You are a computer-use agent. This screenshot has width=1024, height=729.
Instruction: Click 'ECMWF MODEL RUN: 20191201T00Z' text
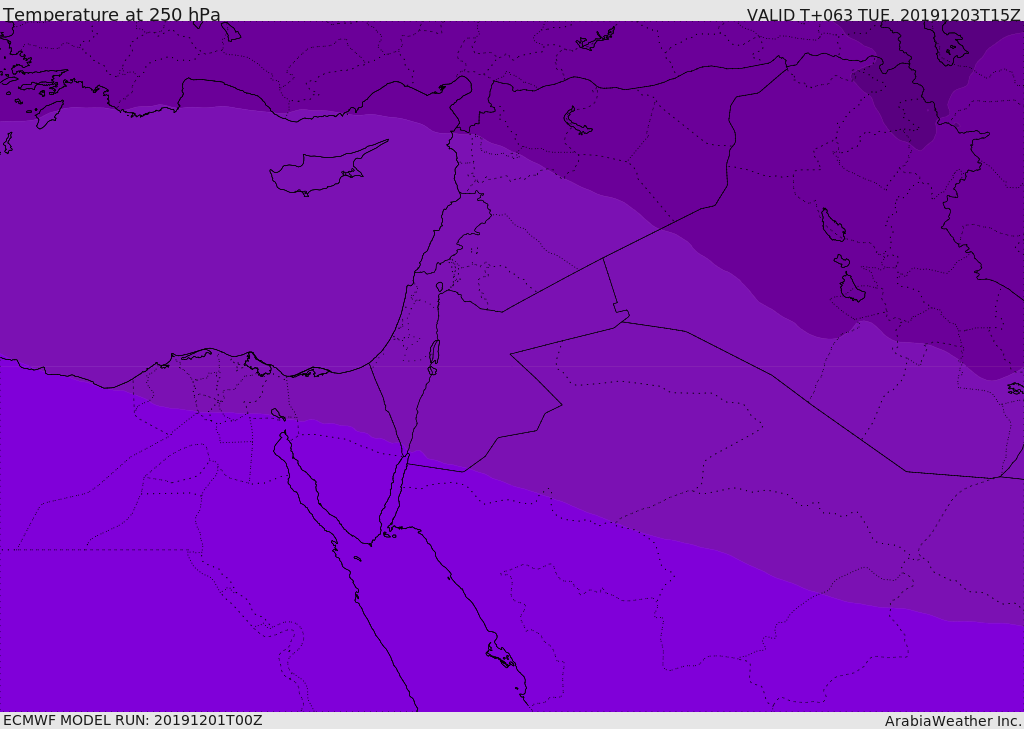point(133,720)
